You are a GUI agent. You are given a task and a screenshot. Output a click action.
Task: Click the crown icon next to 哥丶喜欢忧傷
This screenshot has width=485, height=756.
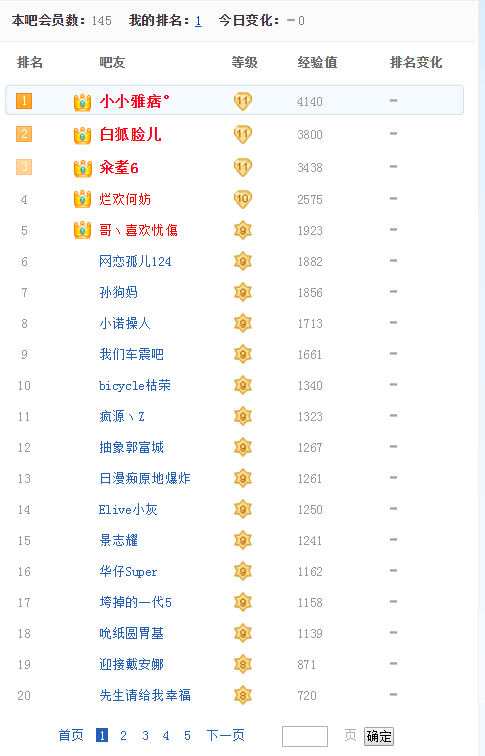coord(82,230)
